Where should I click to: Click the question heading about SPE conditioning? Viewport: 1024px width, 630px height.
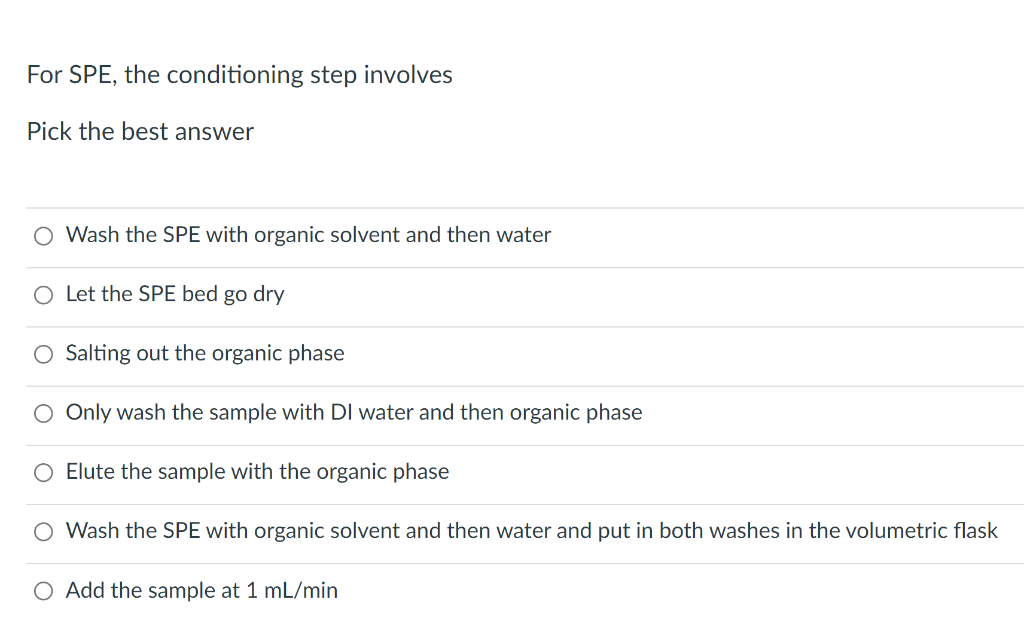tap(239, 74)
